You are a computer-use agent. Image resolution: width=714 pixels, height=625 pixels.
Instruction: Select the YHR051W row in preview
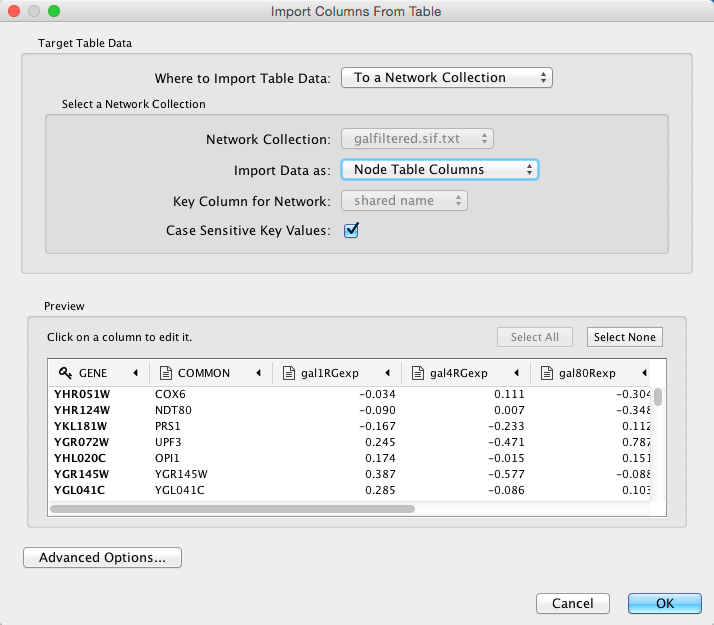coord(82,395)
